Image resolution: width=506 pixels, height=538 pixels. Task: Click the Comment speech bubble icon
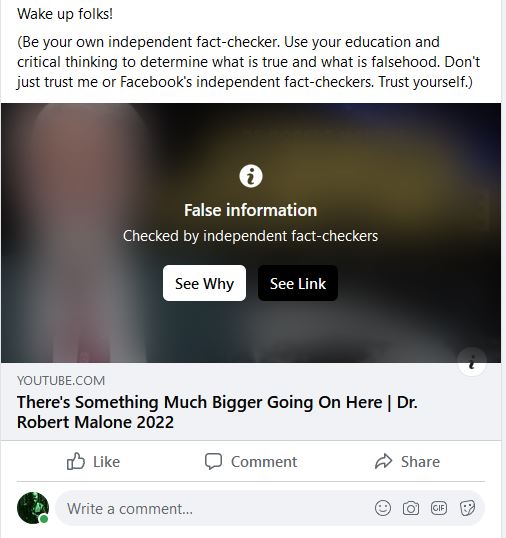point(213,461)
